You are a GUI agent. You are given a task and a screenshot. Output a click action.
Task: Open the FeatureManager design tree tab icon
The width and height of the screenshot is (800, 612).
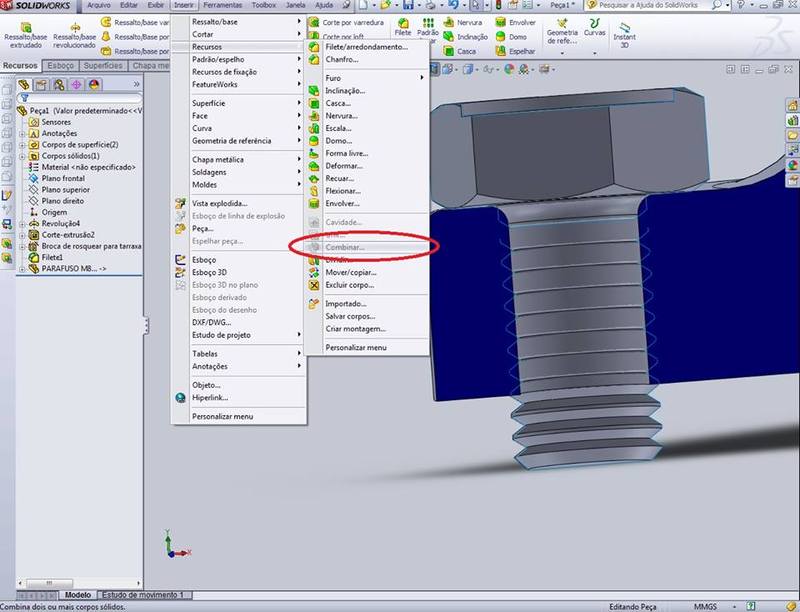(23, 85)
